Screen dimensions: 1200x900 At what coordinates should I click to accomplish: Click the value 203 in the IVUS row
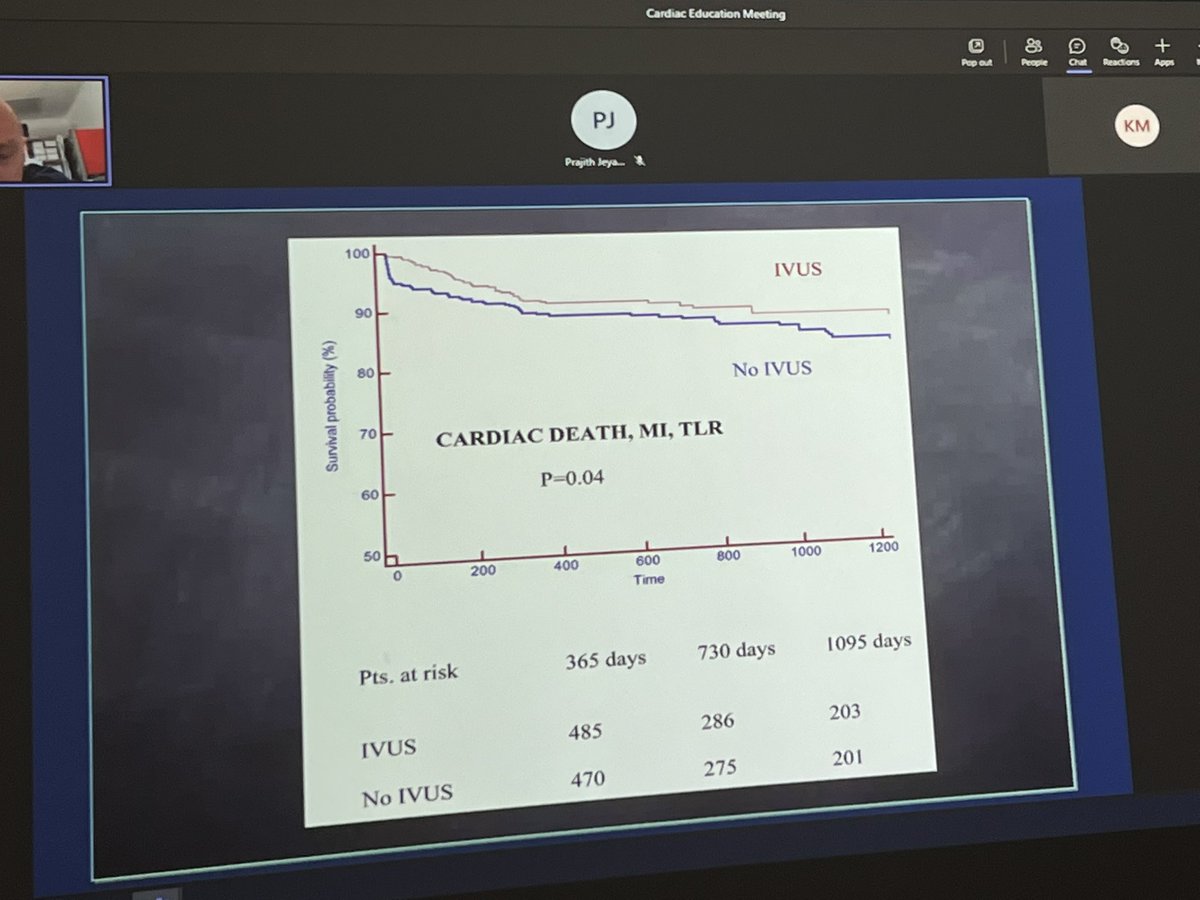click(846, 710)
